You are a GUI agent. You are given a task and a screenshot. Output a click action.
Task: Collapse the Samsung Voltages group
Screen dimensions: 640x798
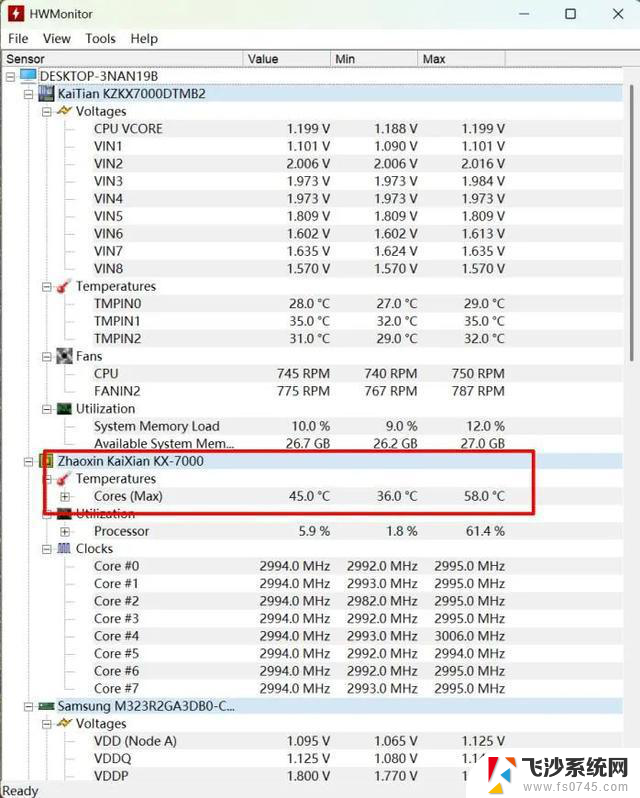click(x=47, y=724)
